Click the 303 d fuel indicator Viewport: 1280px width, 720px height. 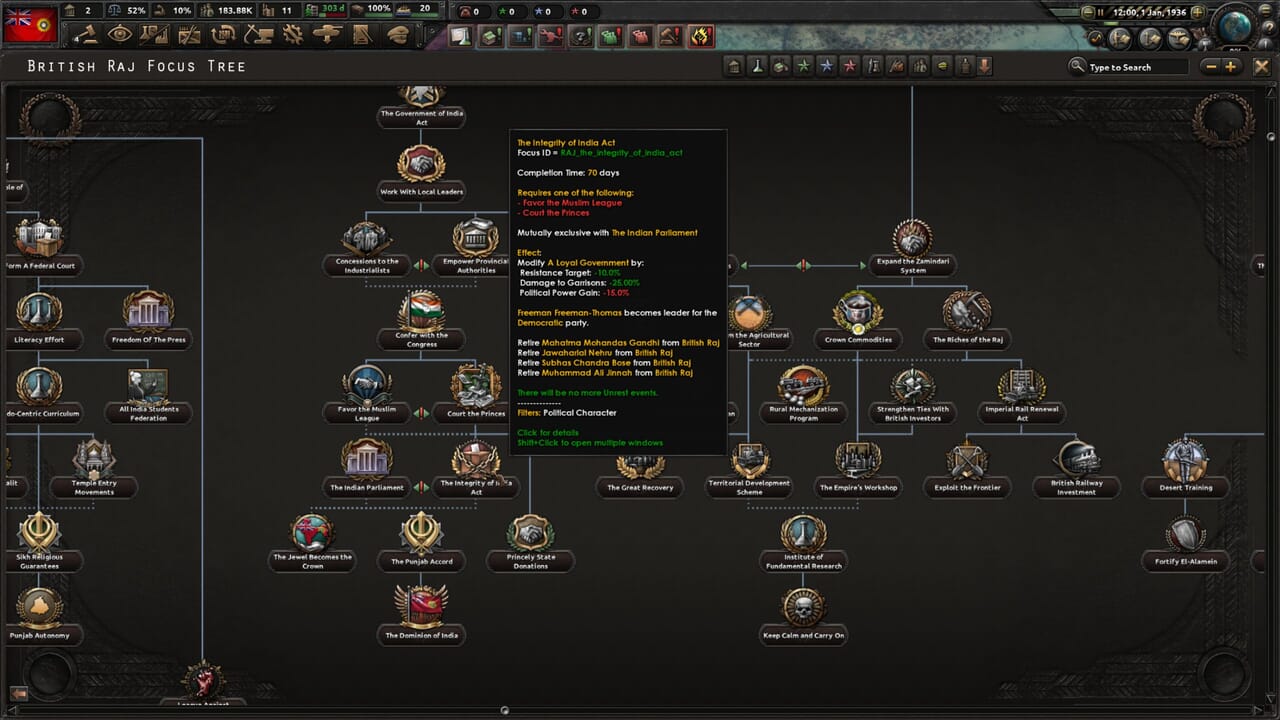tap(324, 10)
